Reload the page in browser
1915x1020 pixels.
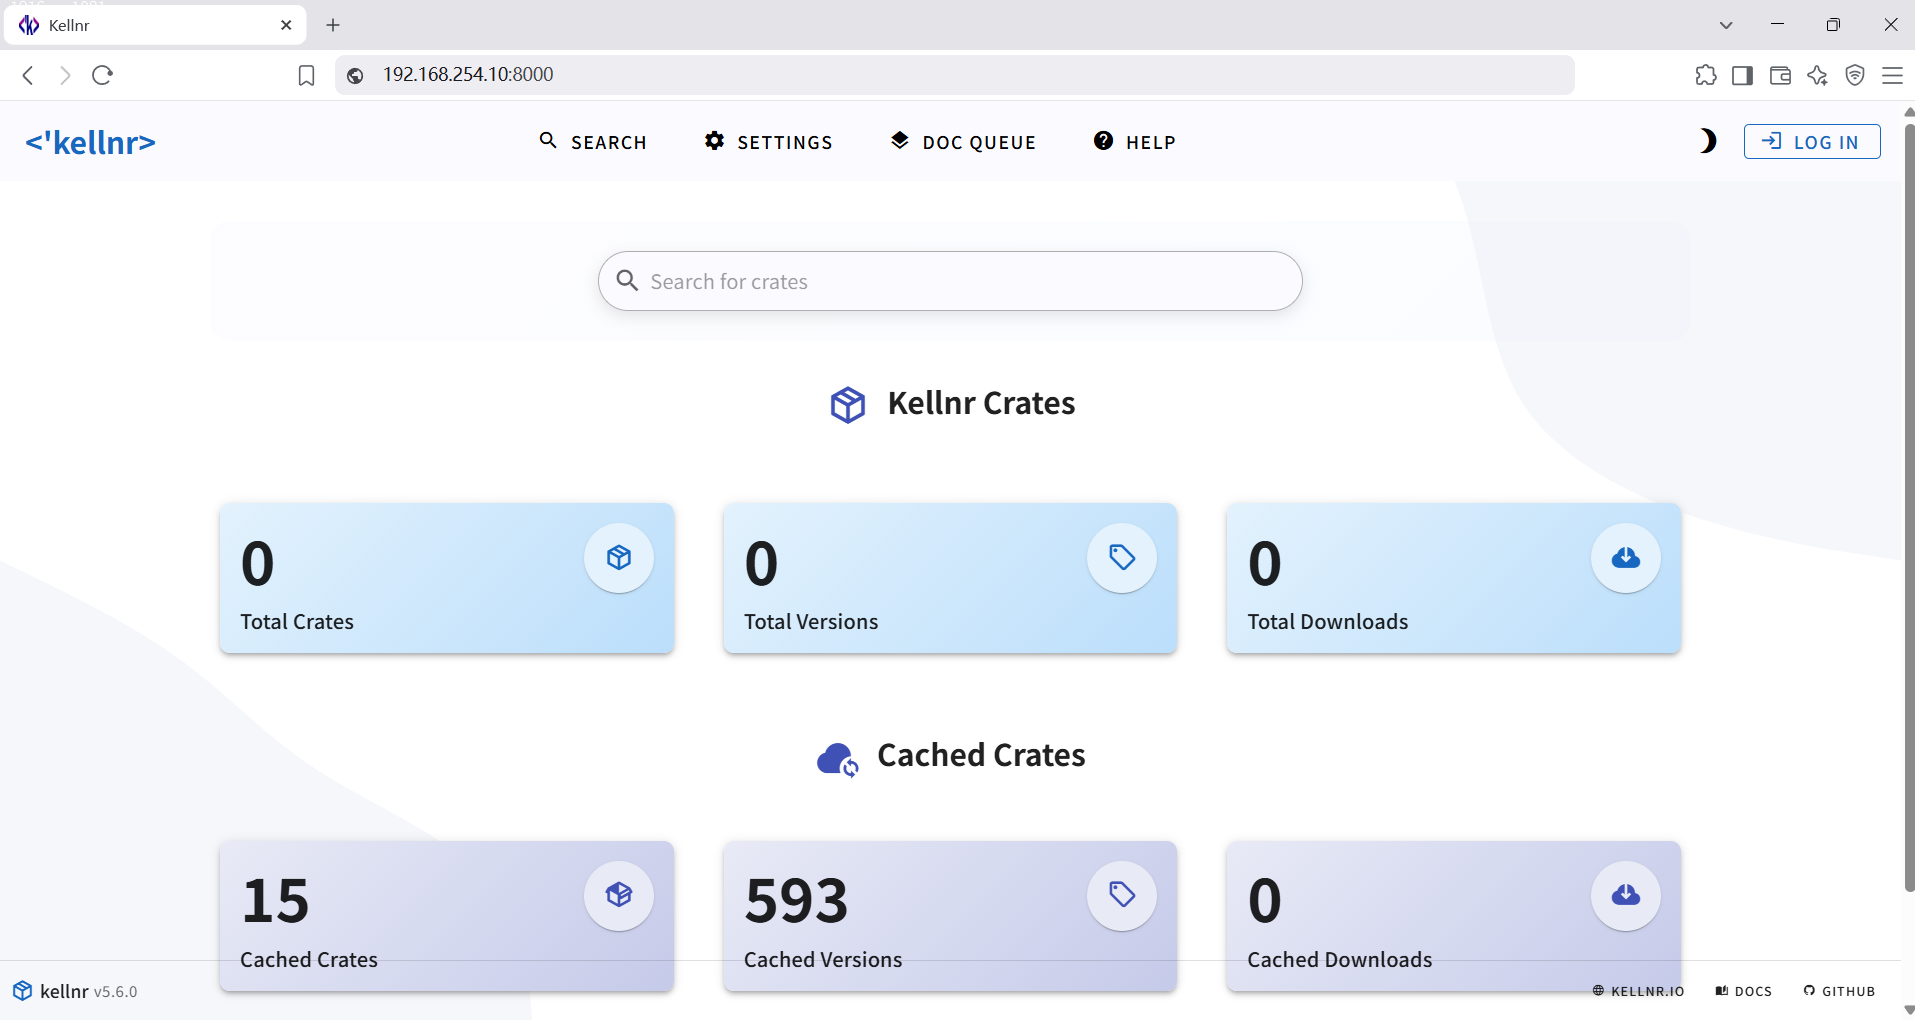tap(102, 75)
